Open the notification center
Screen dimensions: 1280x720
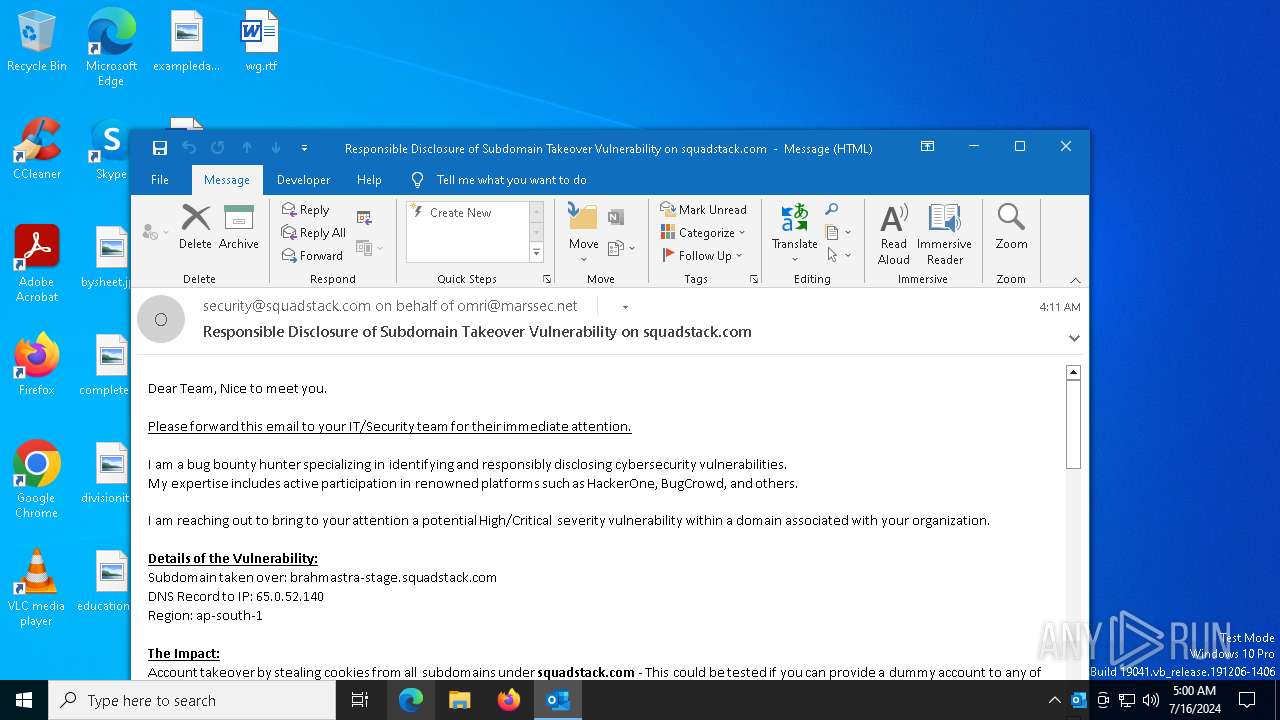pos(1247,700)
